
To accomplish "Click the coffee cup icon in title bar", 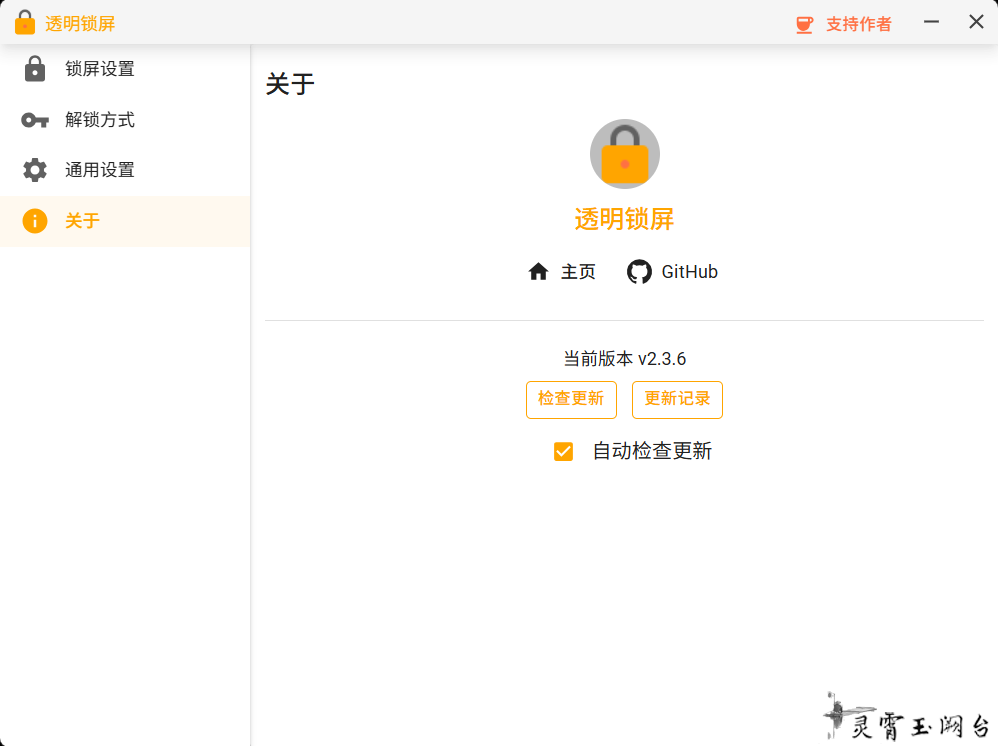I will point(804,24).
